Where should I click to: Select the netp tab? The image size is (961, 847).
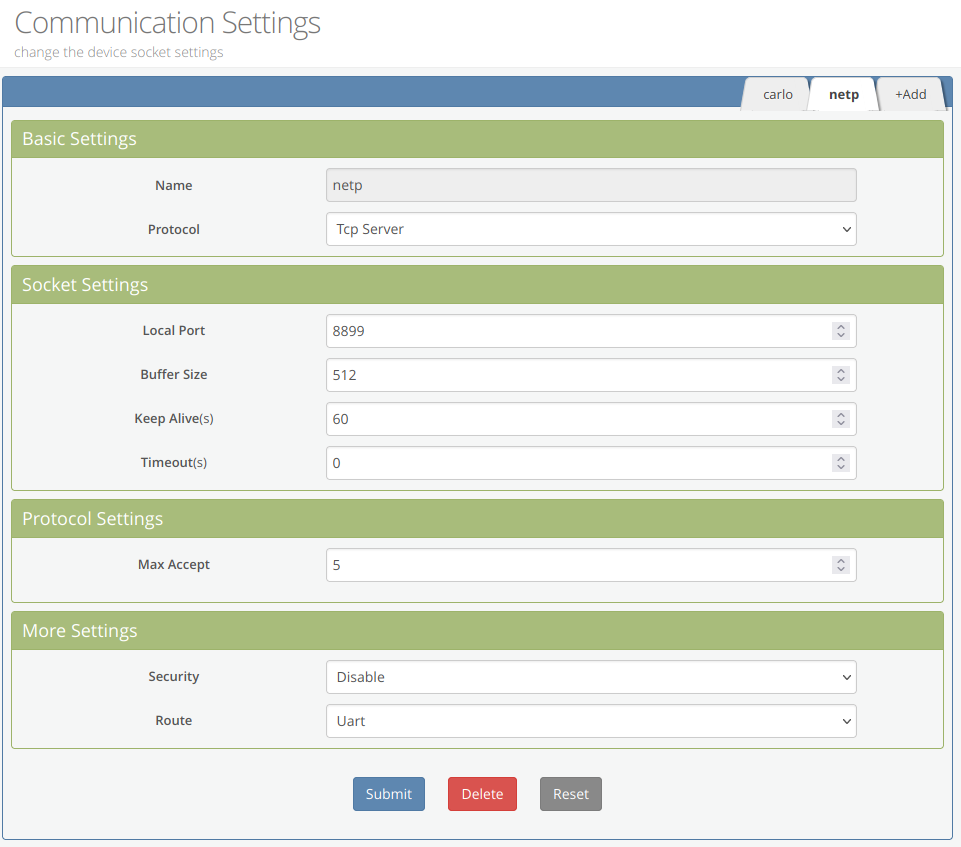click(x=843, y=94)
